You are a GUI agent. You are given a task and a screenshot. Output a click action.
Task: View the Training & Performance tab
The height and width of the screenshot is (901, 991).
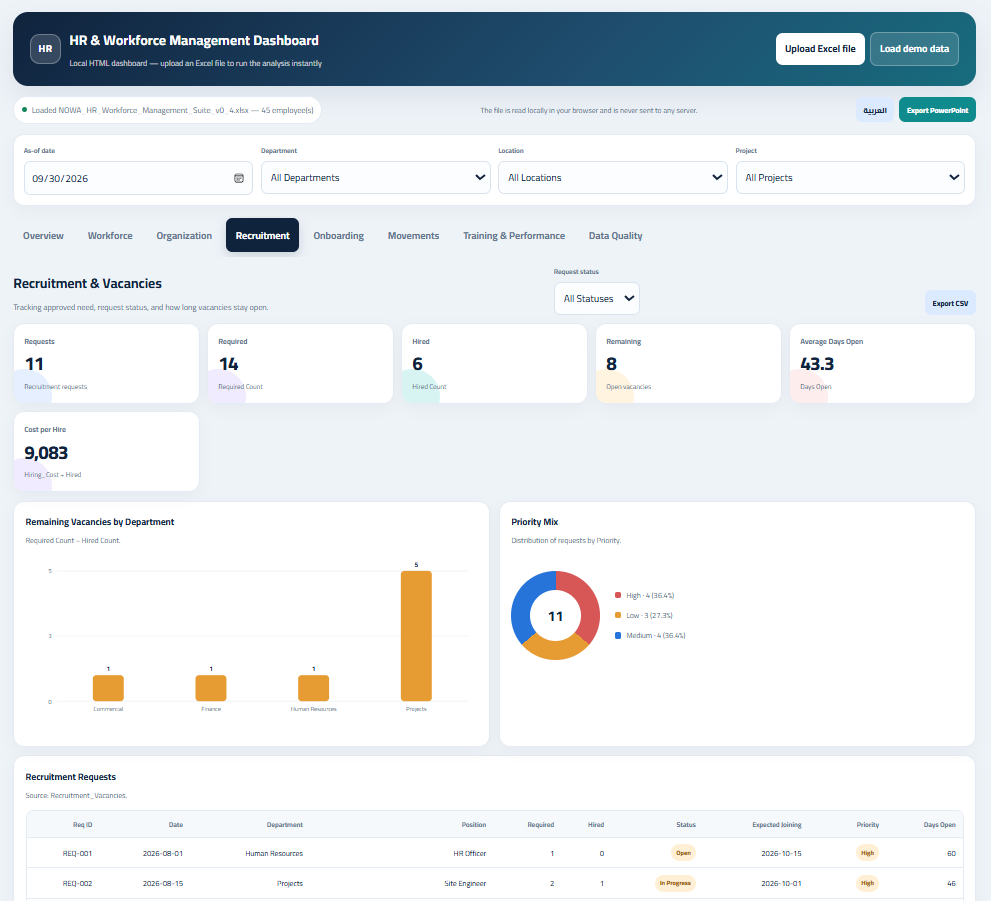[x=514, y=236]
